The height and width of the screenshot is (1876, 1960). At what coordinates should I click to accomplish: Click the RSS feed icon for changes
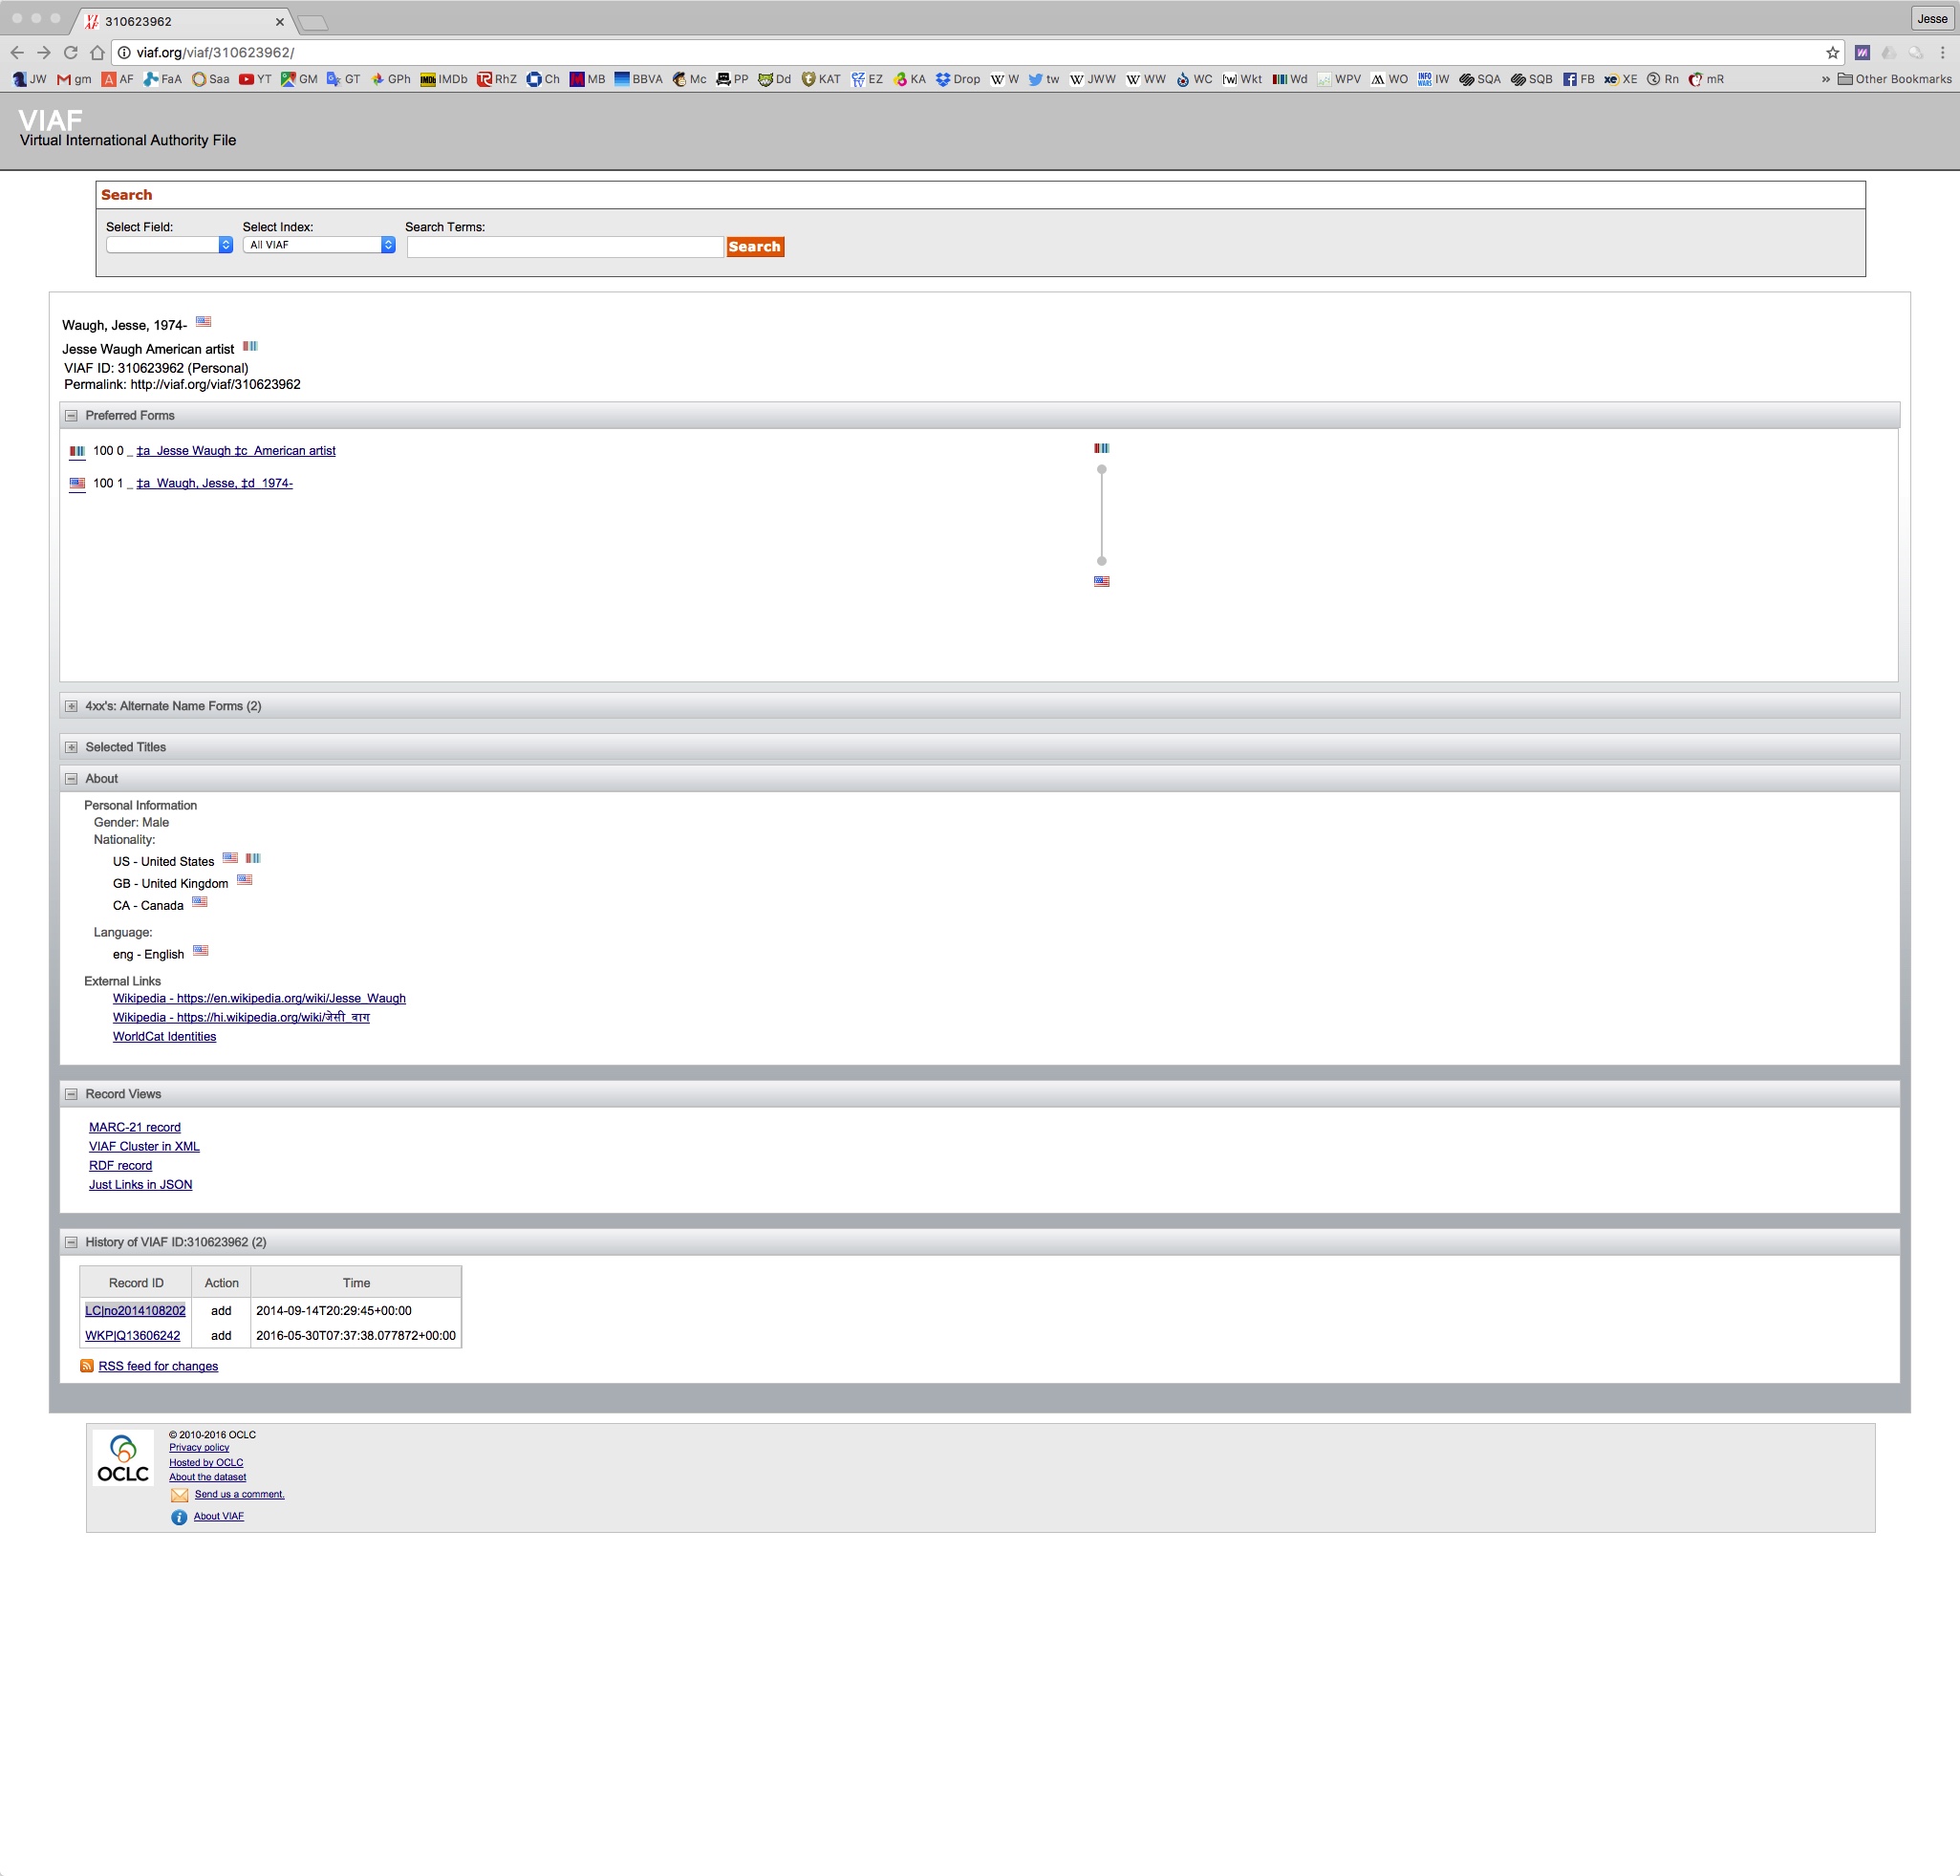point(84,1367)
